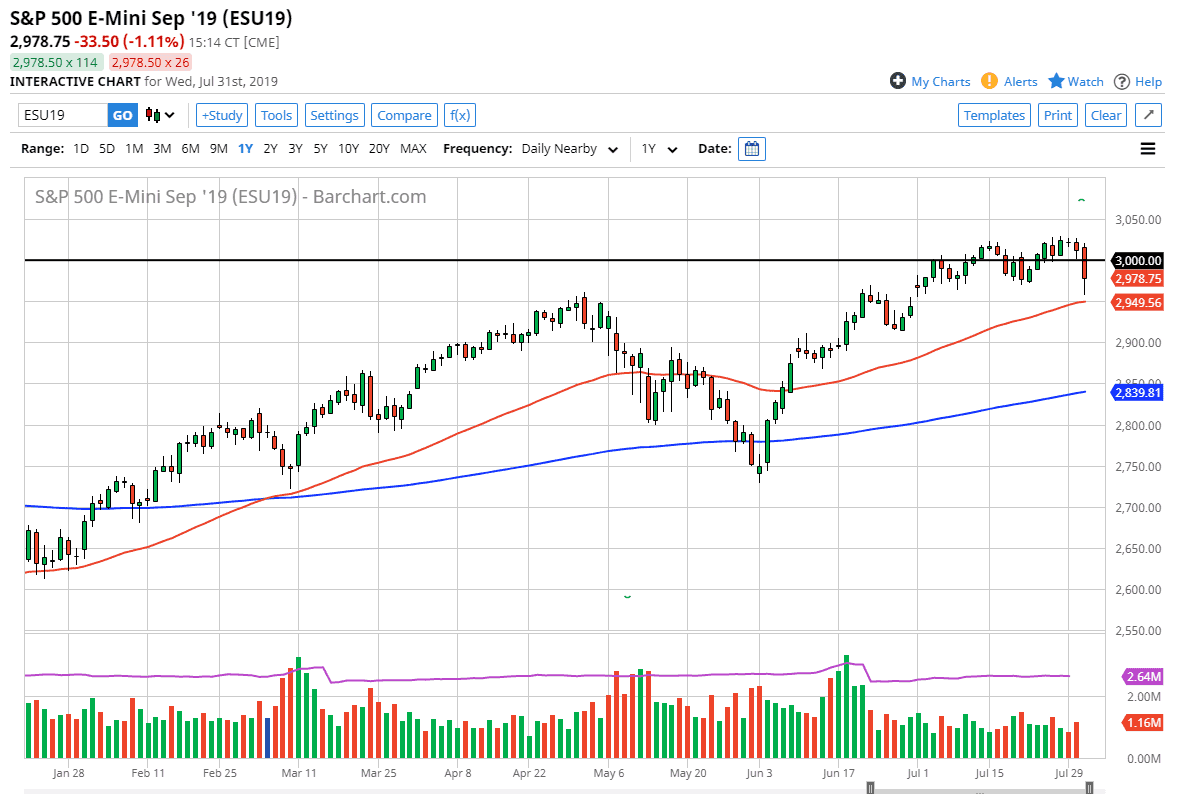Click the Templates button
The image size is (1177, 794).
pyautogui.click(x=994, y=115)
